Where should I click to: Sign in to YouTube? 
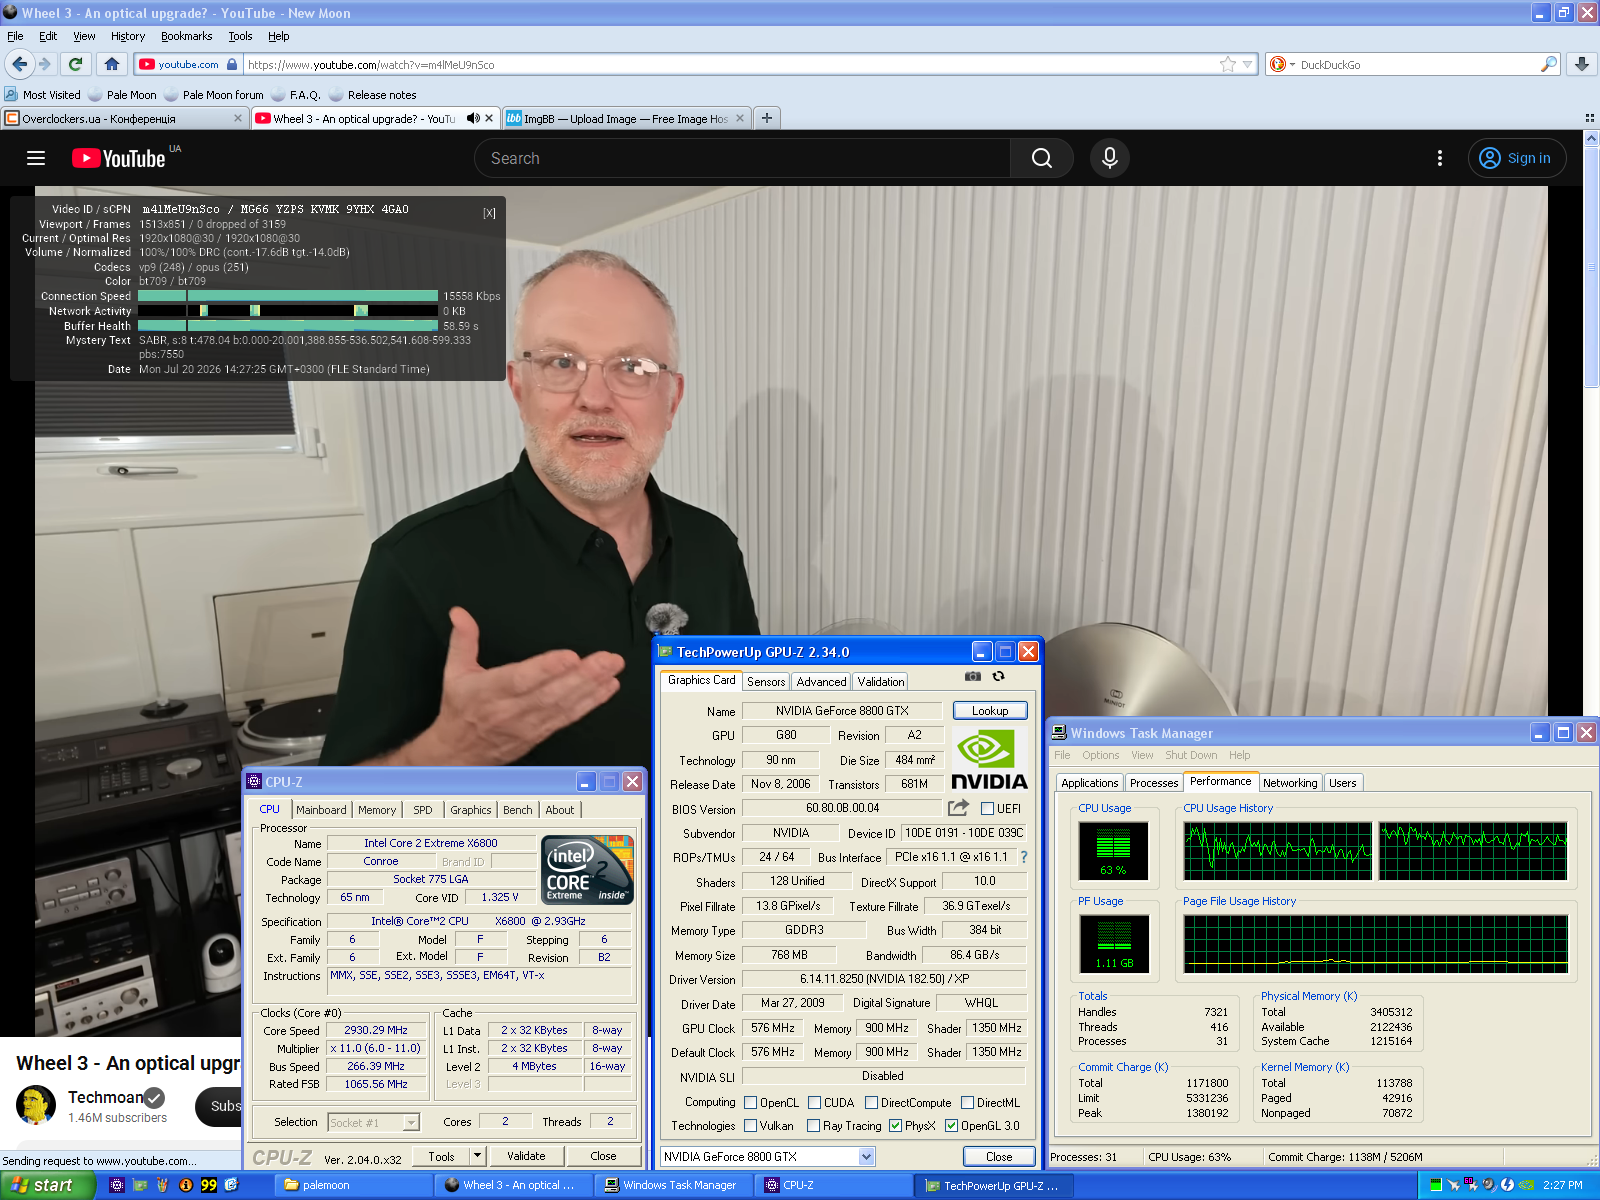[1517, 158]
